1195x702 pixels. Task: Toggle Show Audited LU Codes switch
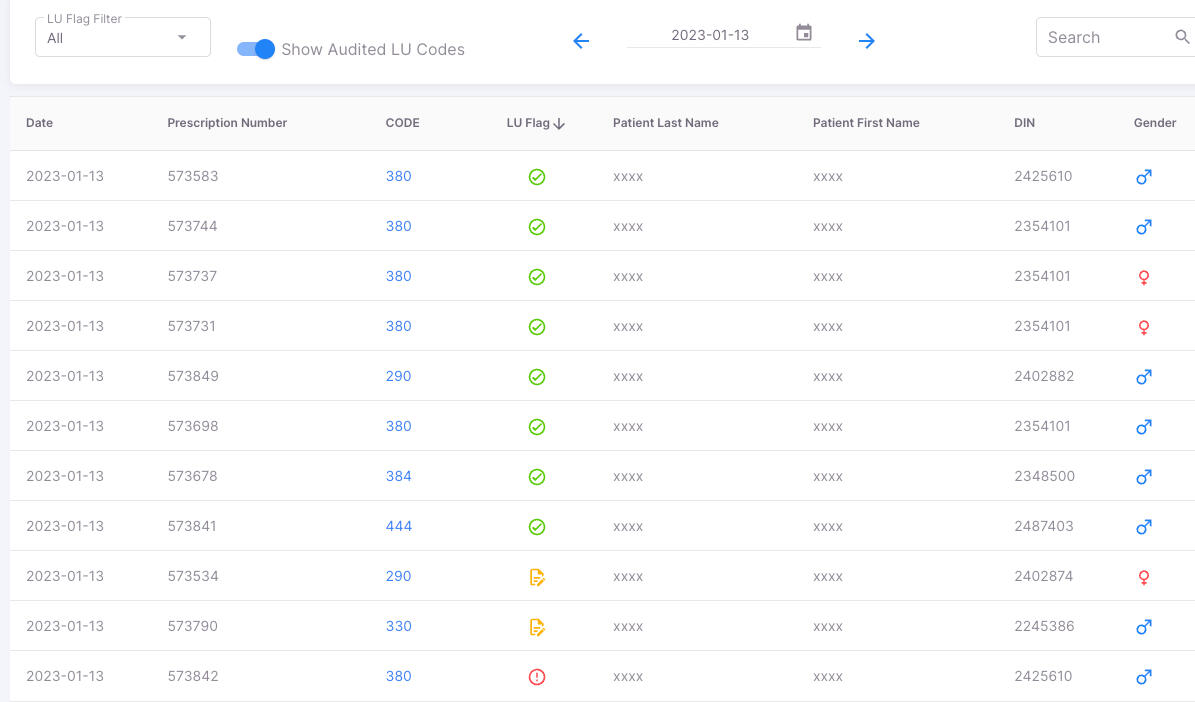256,49
